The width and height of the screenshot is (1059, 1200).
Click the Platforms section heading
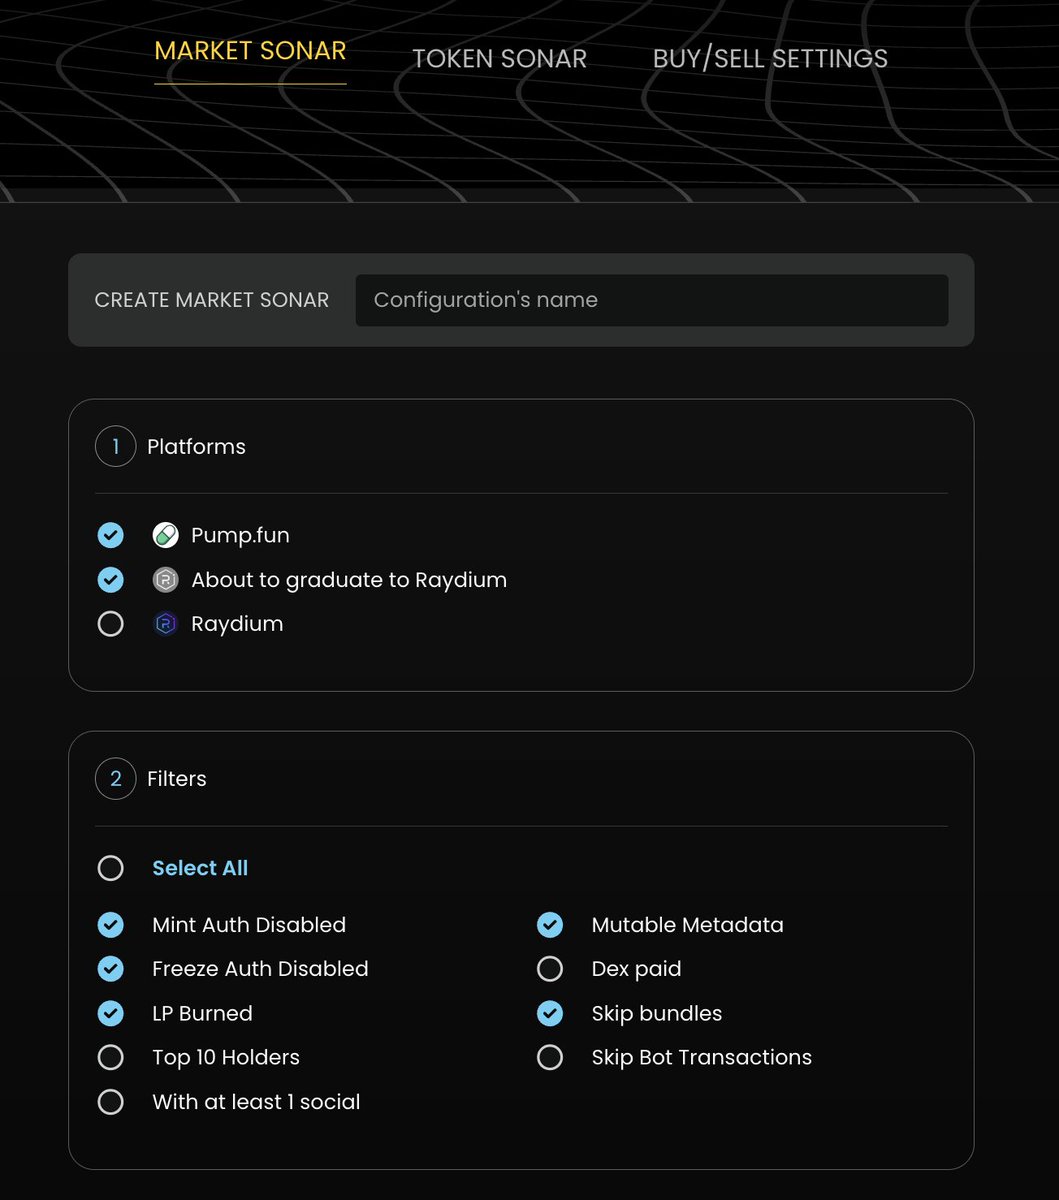(x=196, y=447)
